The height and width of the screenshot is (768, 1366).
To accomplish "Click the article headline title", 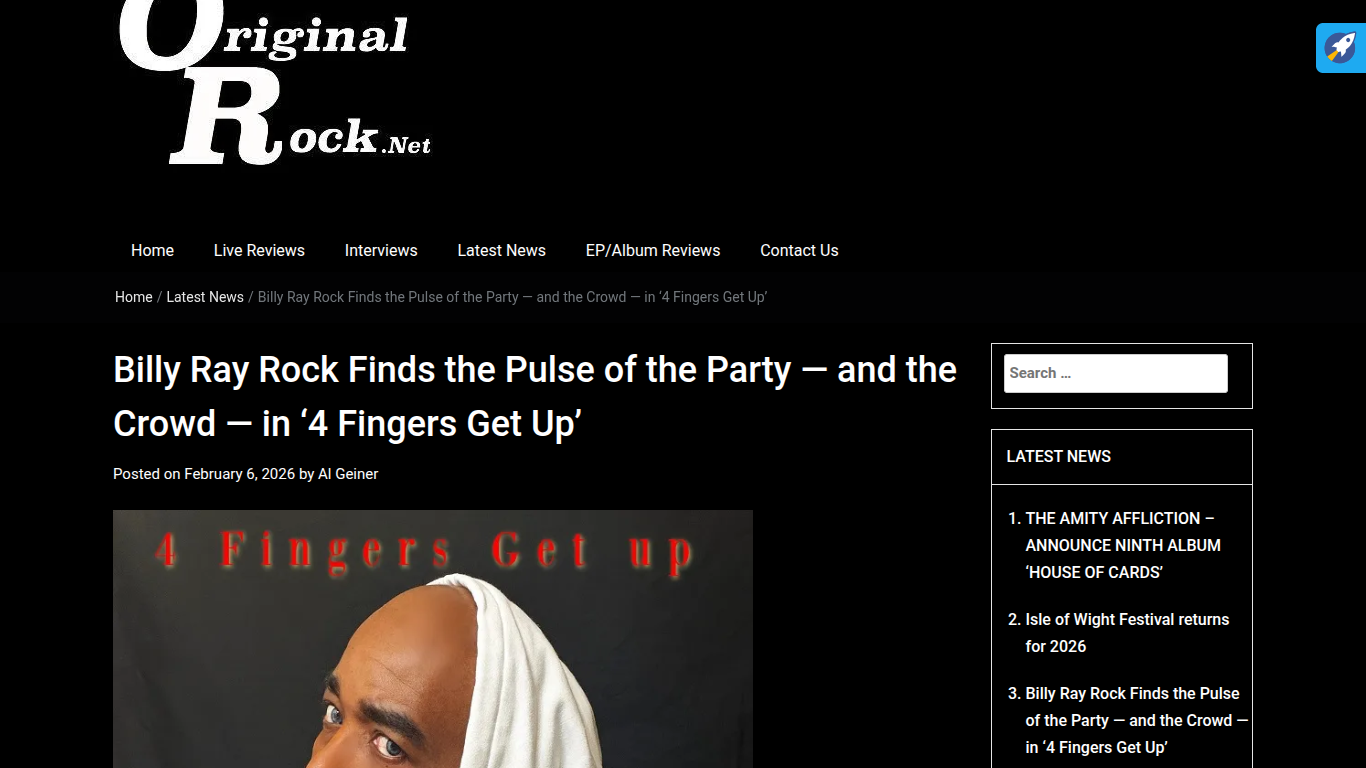I will pyautogui.click(x=535, y=397).
